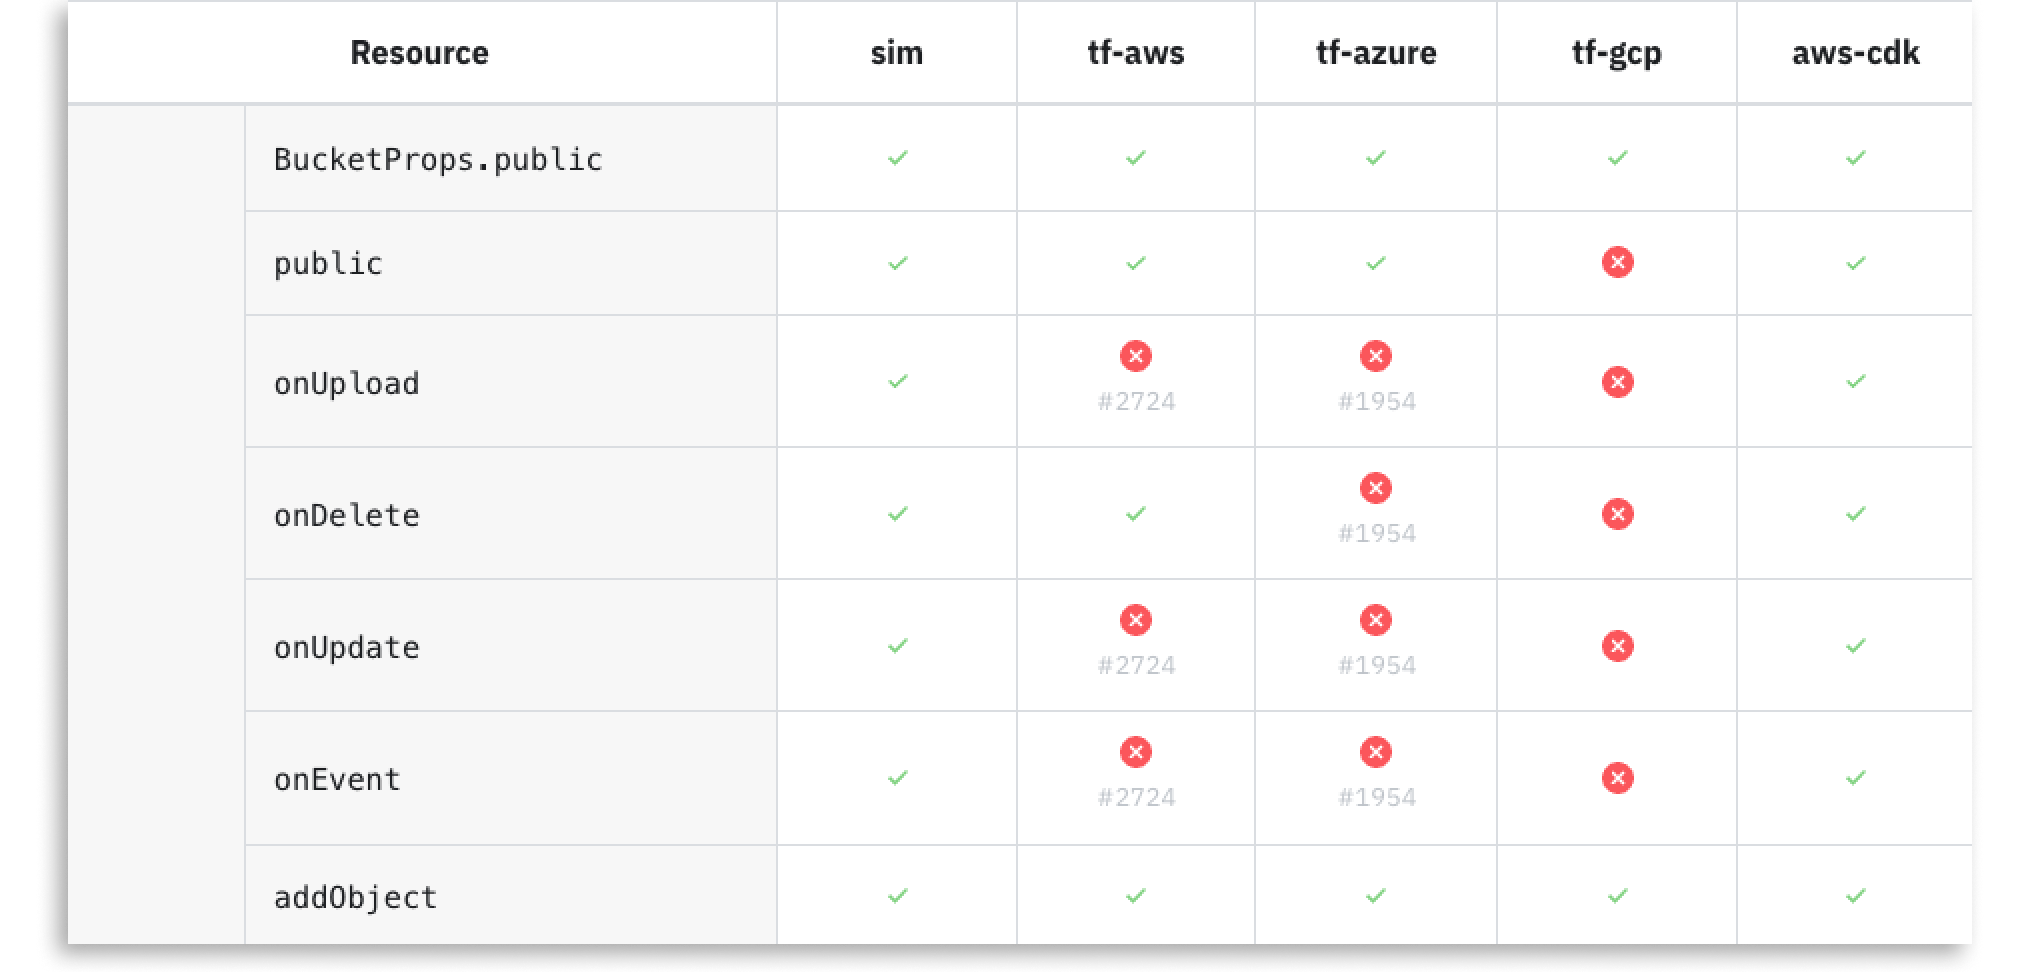2028x972 pixels.
Task: Click the green check for addObject tf-gcp
Action: [x=1617, y=896]
